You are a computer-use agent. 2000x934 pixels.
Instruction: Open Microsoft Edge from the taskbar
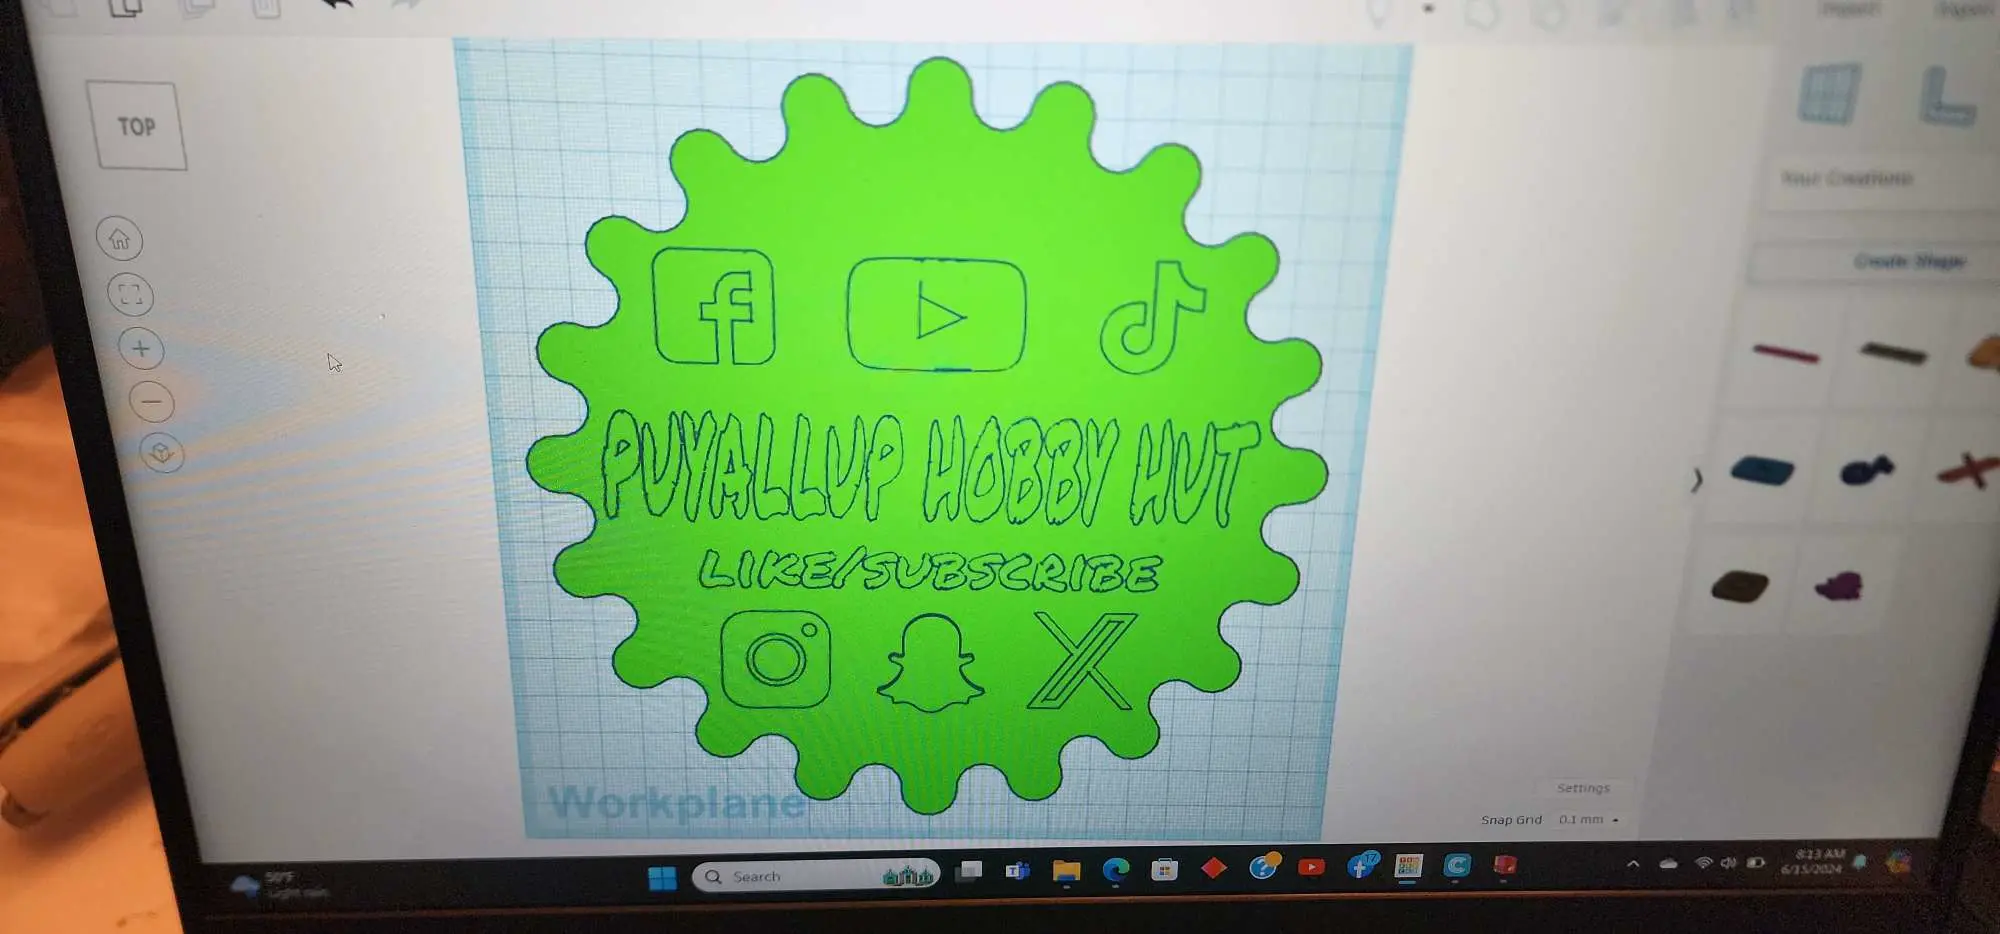(x=1115, y=870)
